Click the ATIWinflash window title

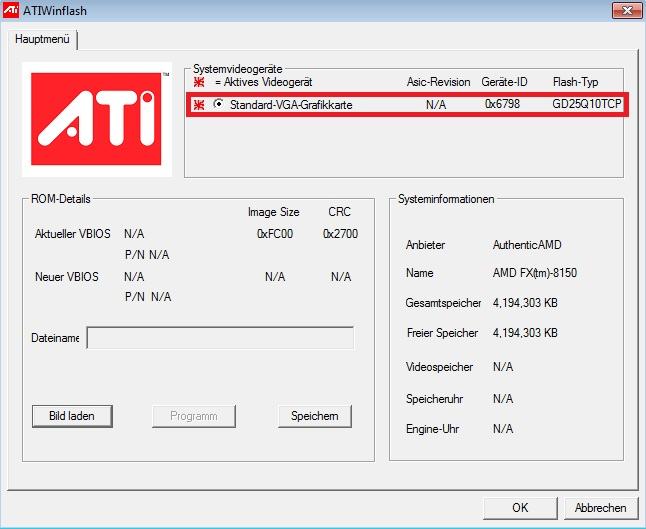coord(55,11)
